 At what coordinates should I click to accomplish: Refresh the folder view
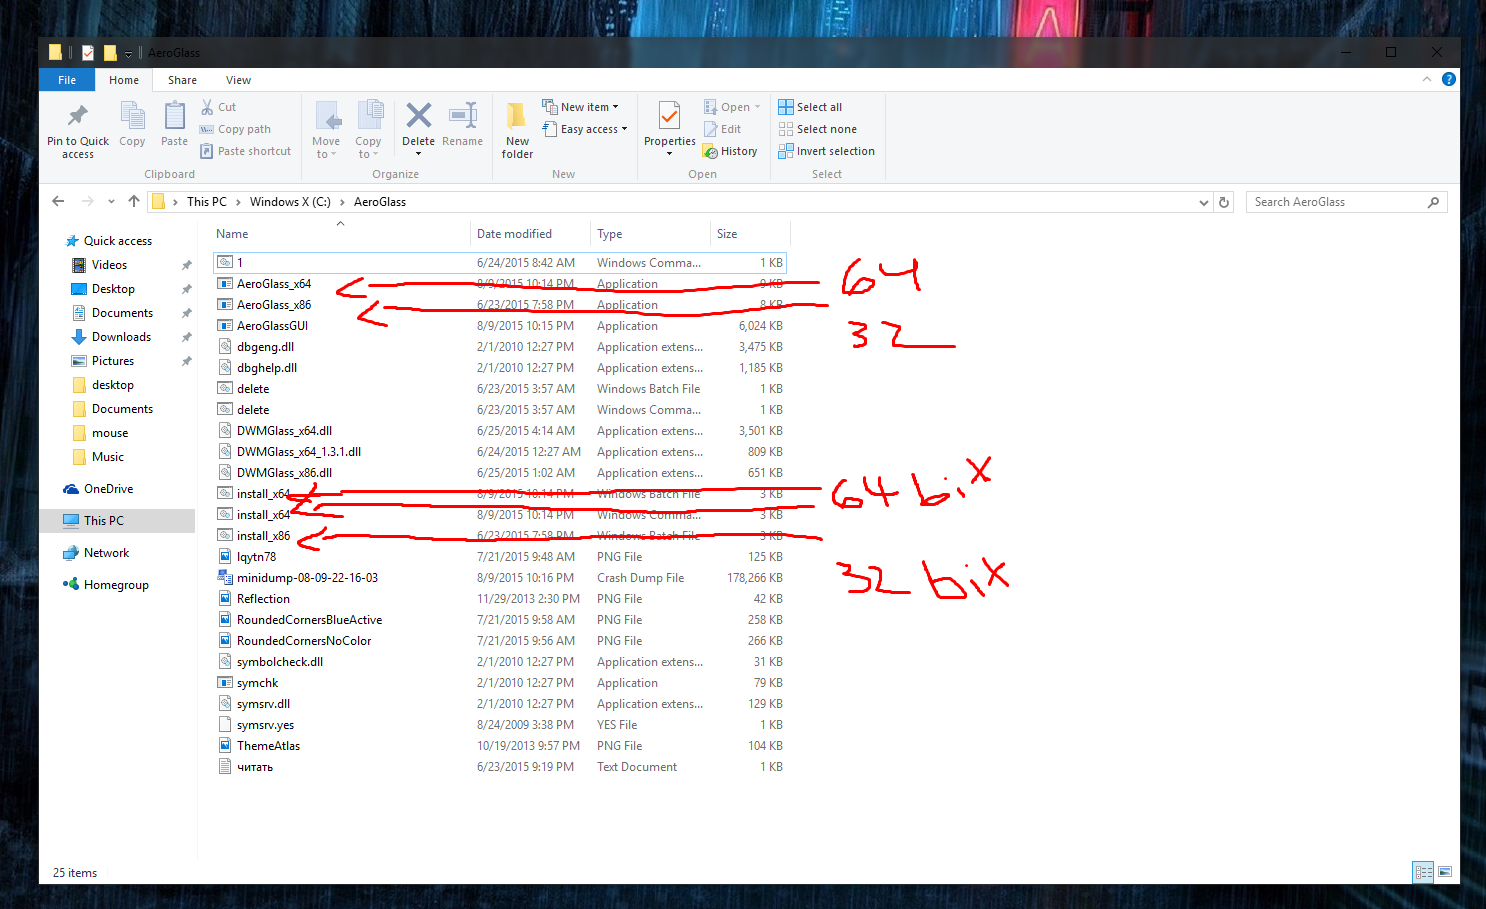(x=1224, y=202)
